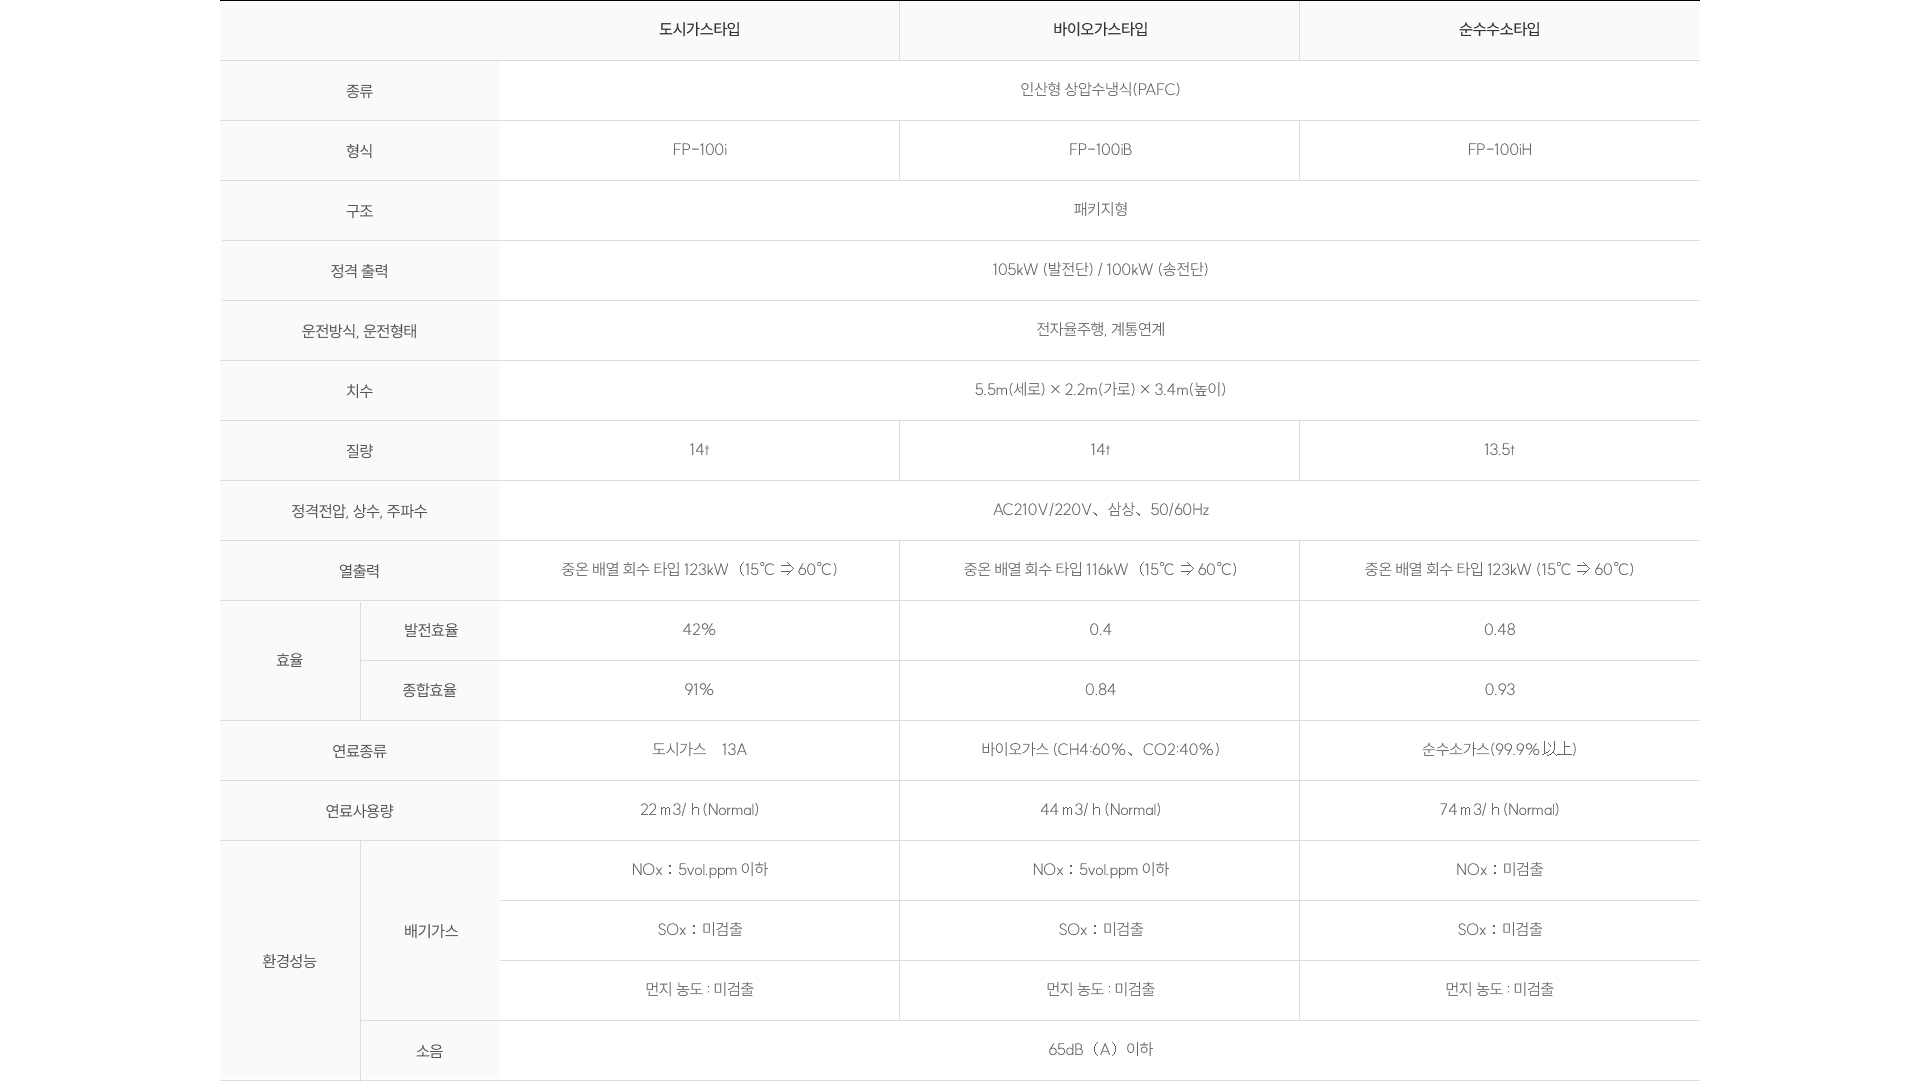Click the 환경성능 row label

coord(289,961)
